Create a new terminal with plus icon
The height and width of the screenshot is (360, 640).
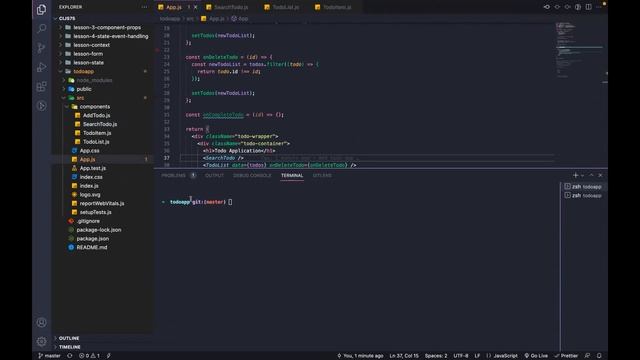576,175
